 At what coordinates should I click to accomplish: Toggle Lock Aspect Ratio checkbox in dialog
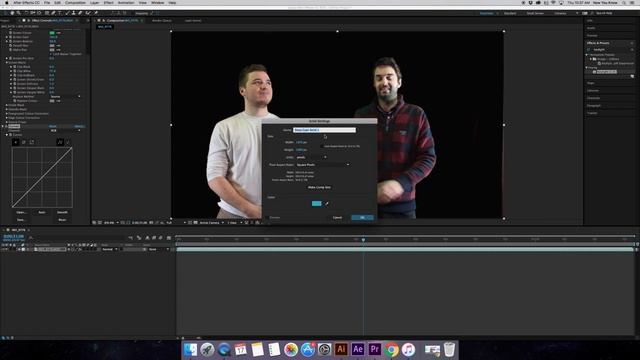[x=322, y=146]
